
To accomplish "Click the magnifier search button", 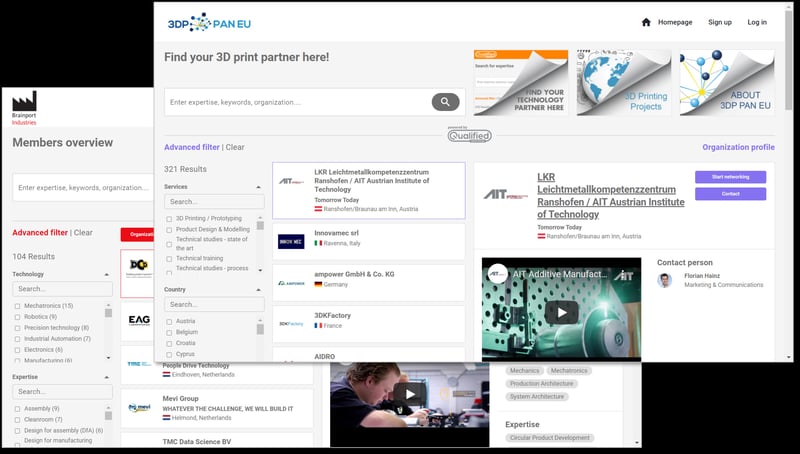I will click(x=445, y=102).
